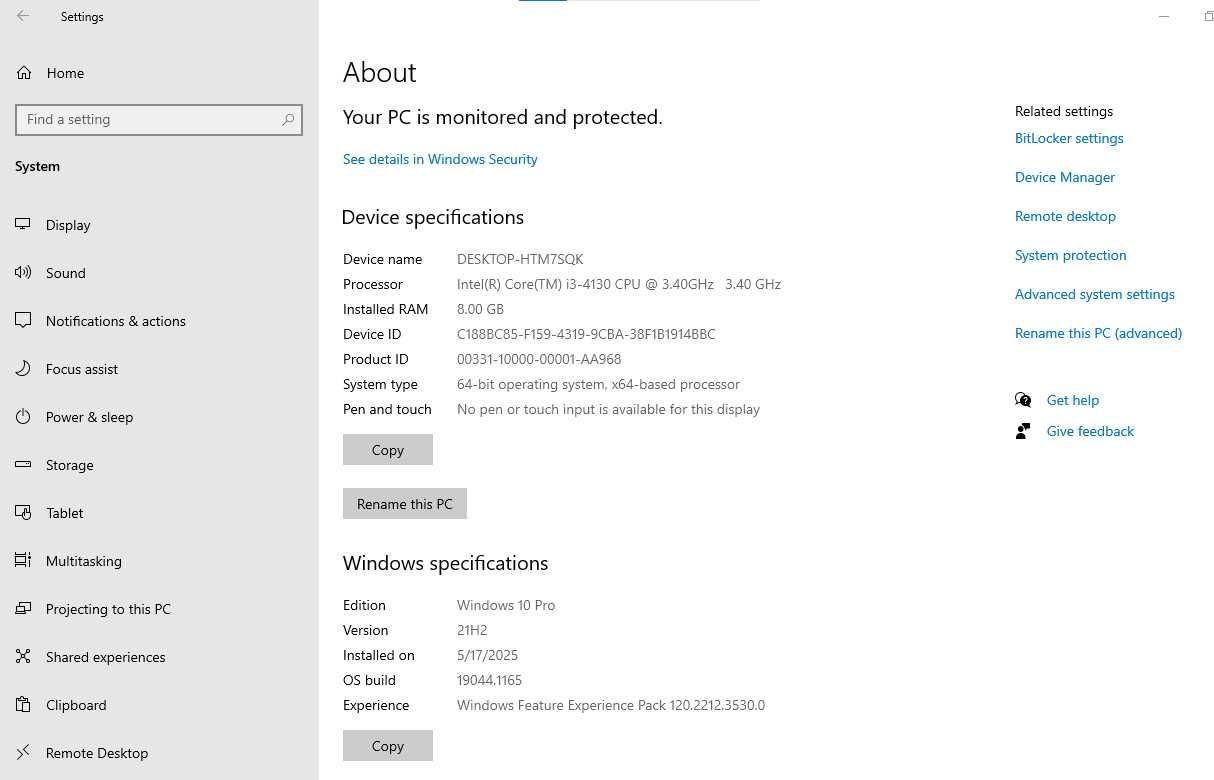The width and height of the screenshot is (1214, 780).
Task: Select the Storage drive icon
Action: click(23, 465)
